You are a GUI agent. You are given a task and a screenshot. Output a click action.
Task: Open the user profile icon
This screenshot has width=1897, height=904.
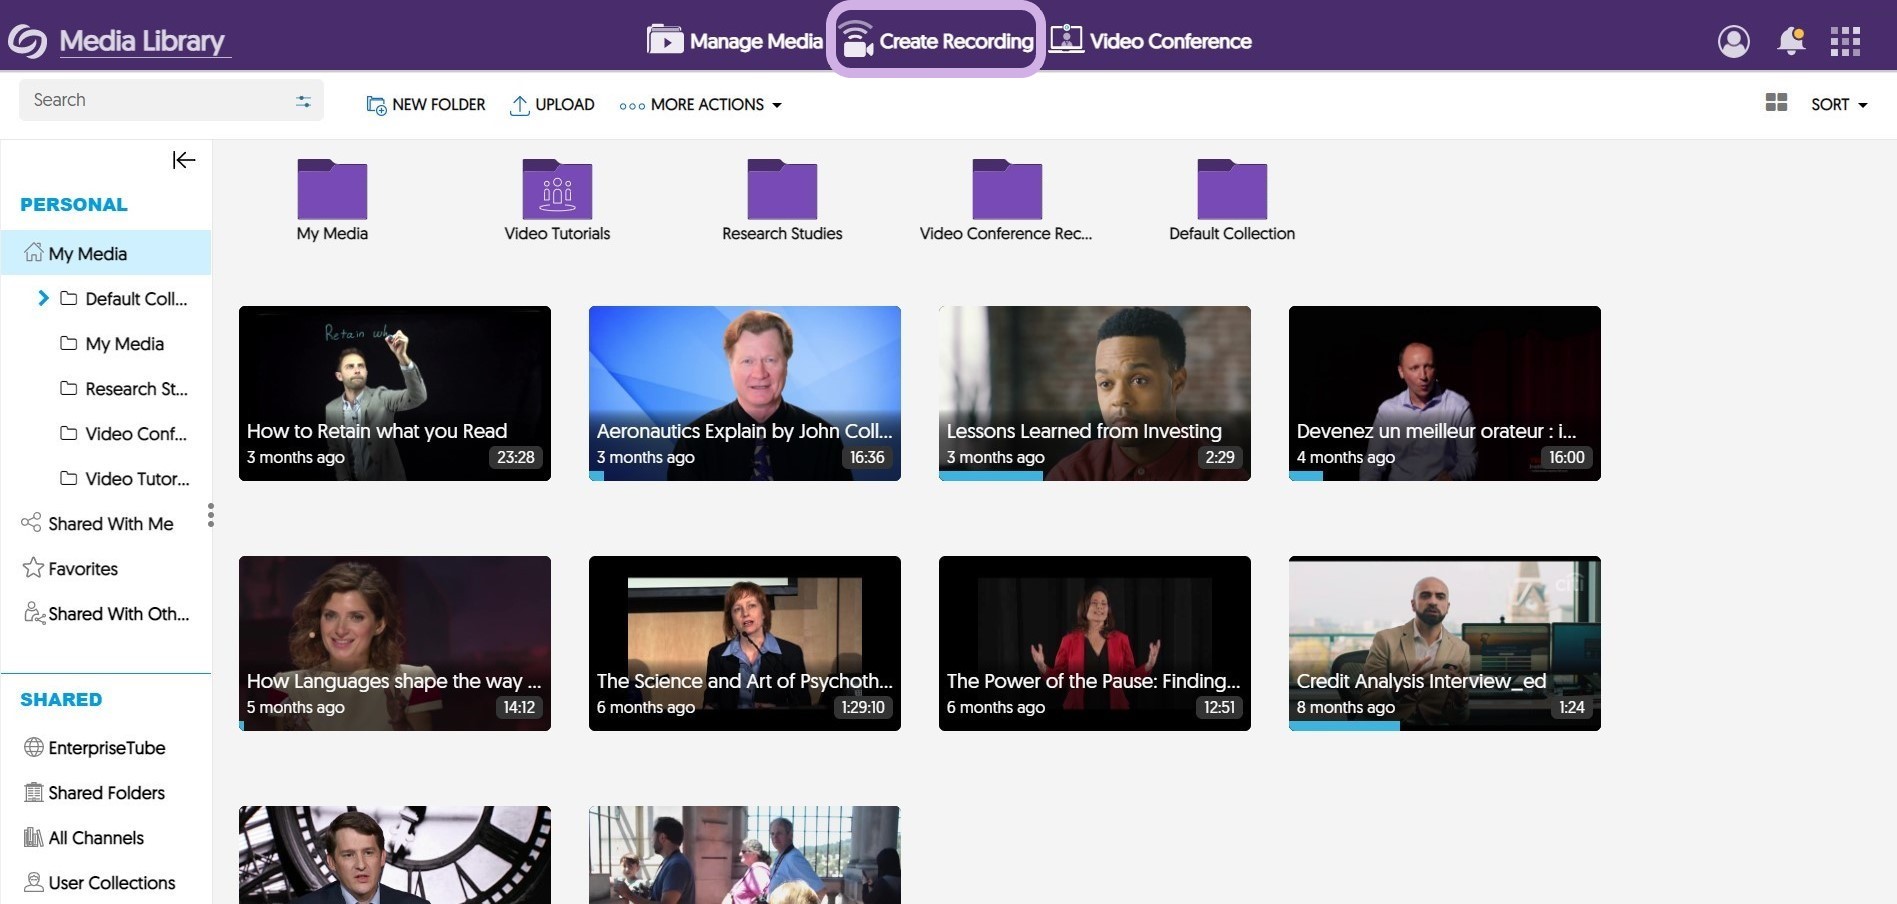point(1733,41)
